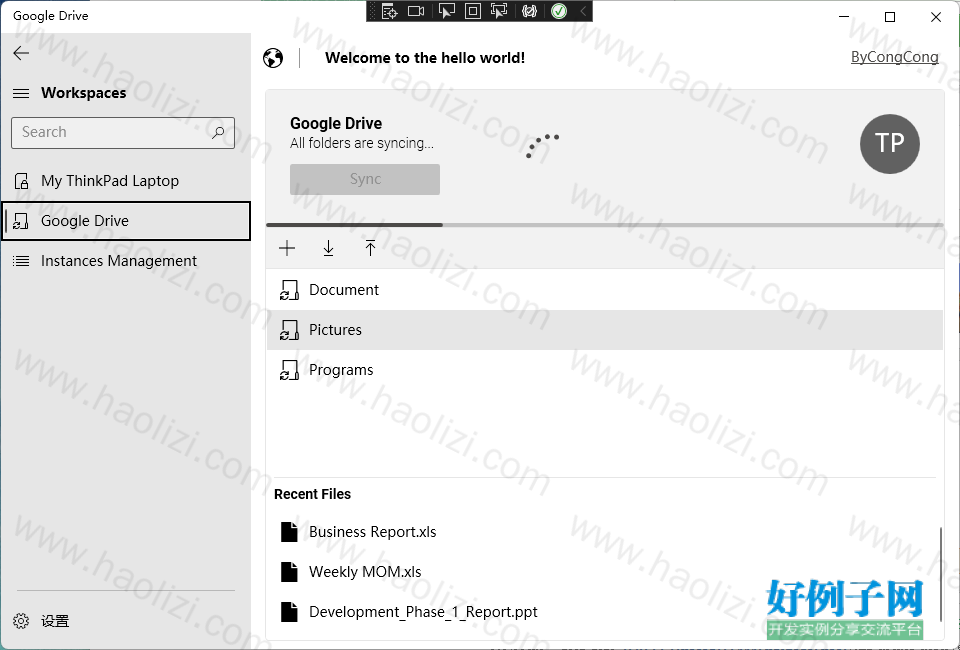This screenshot has width=960, height=650.
Task: Click the Instances Management list icon
Action: pos(21,261)
